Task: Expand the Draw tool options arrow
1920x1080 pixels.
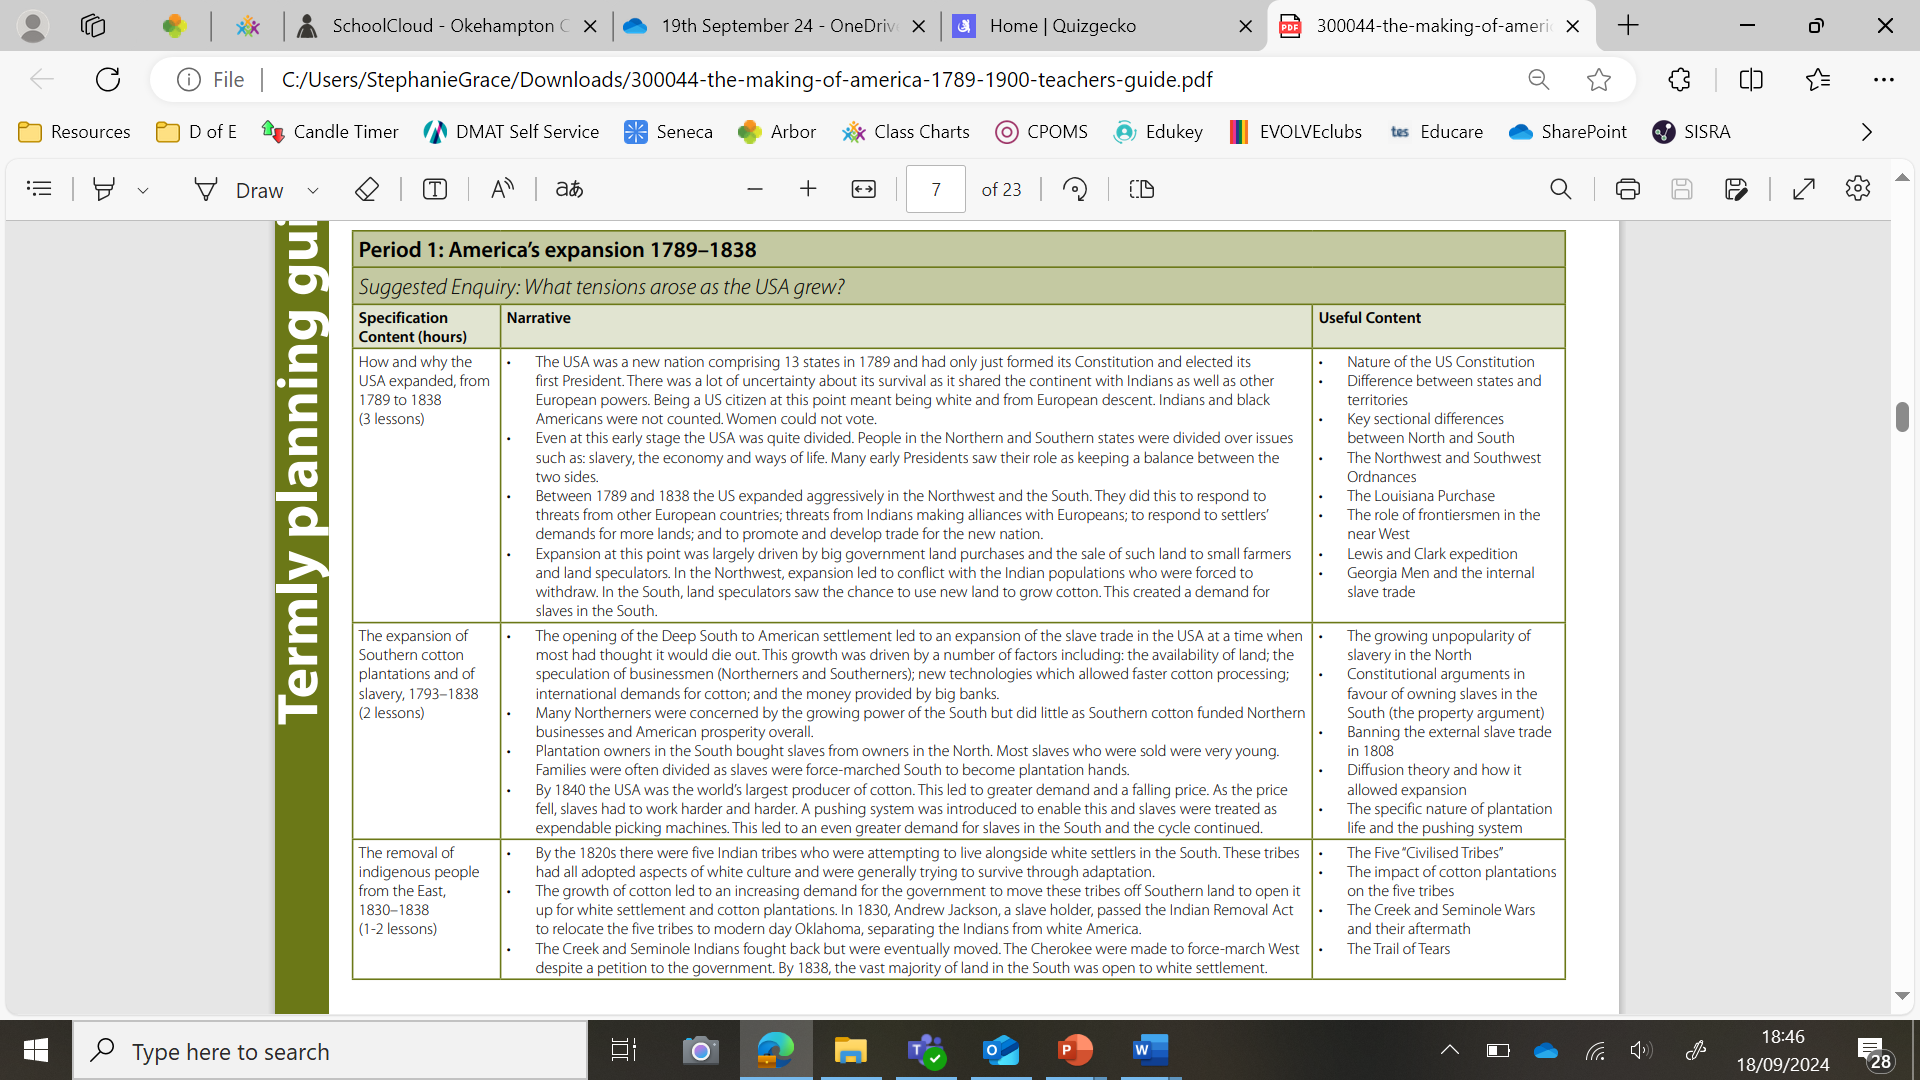Action: pyautogui.click(x=313, y=189)
